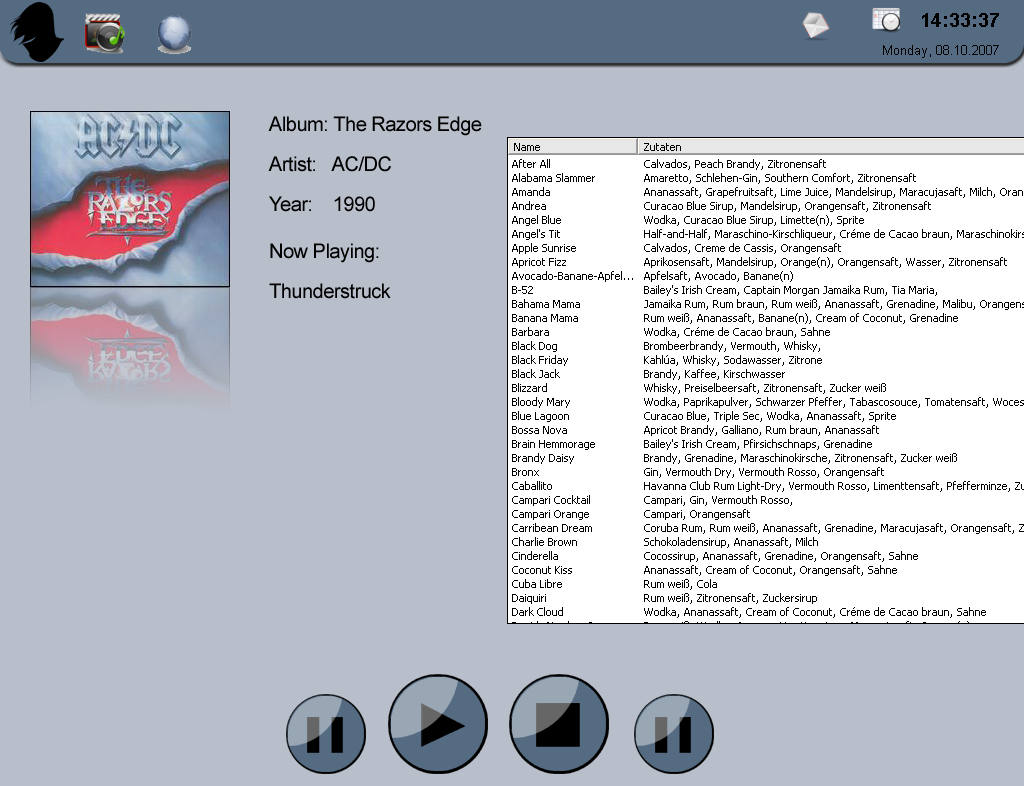Viewport: 1024px width, 786px height.
Task: Select the Black Dog row
Action: tap(766, 346)
